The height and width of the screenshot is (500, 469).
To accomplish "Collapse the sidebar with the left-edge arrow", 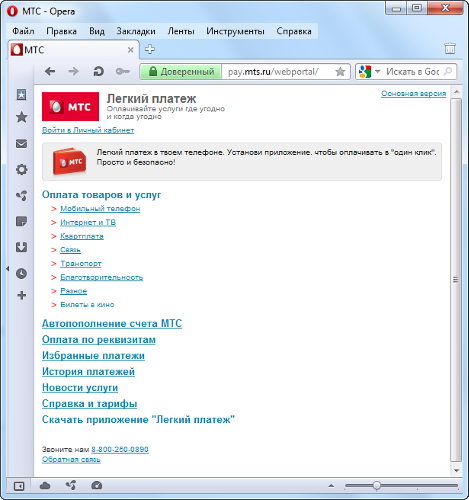I will coord(7,268).
